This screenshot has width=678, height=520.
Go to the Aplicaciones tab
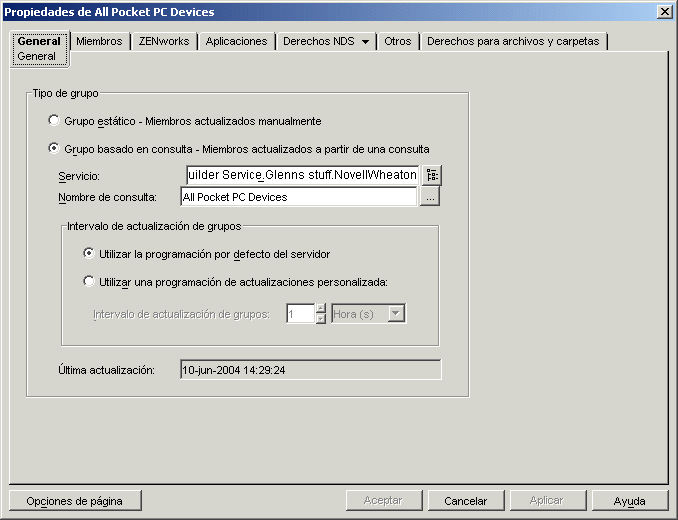click(x=237, y=41)
